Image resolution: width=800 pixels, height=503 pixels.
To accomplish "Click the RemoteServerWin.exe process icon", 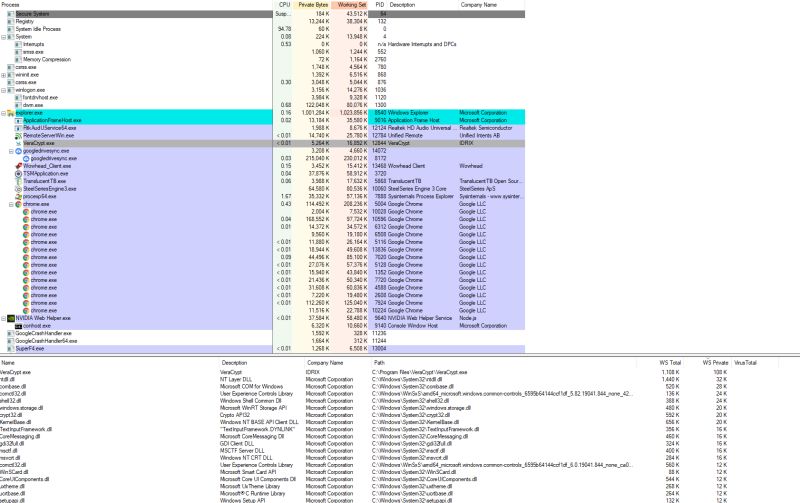I will click(x=18, y=136).
